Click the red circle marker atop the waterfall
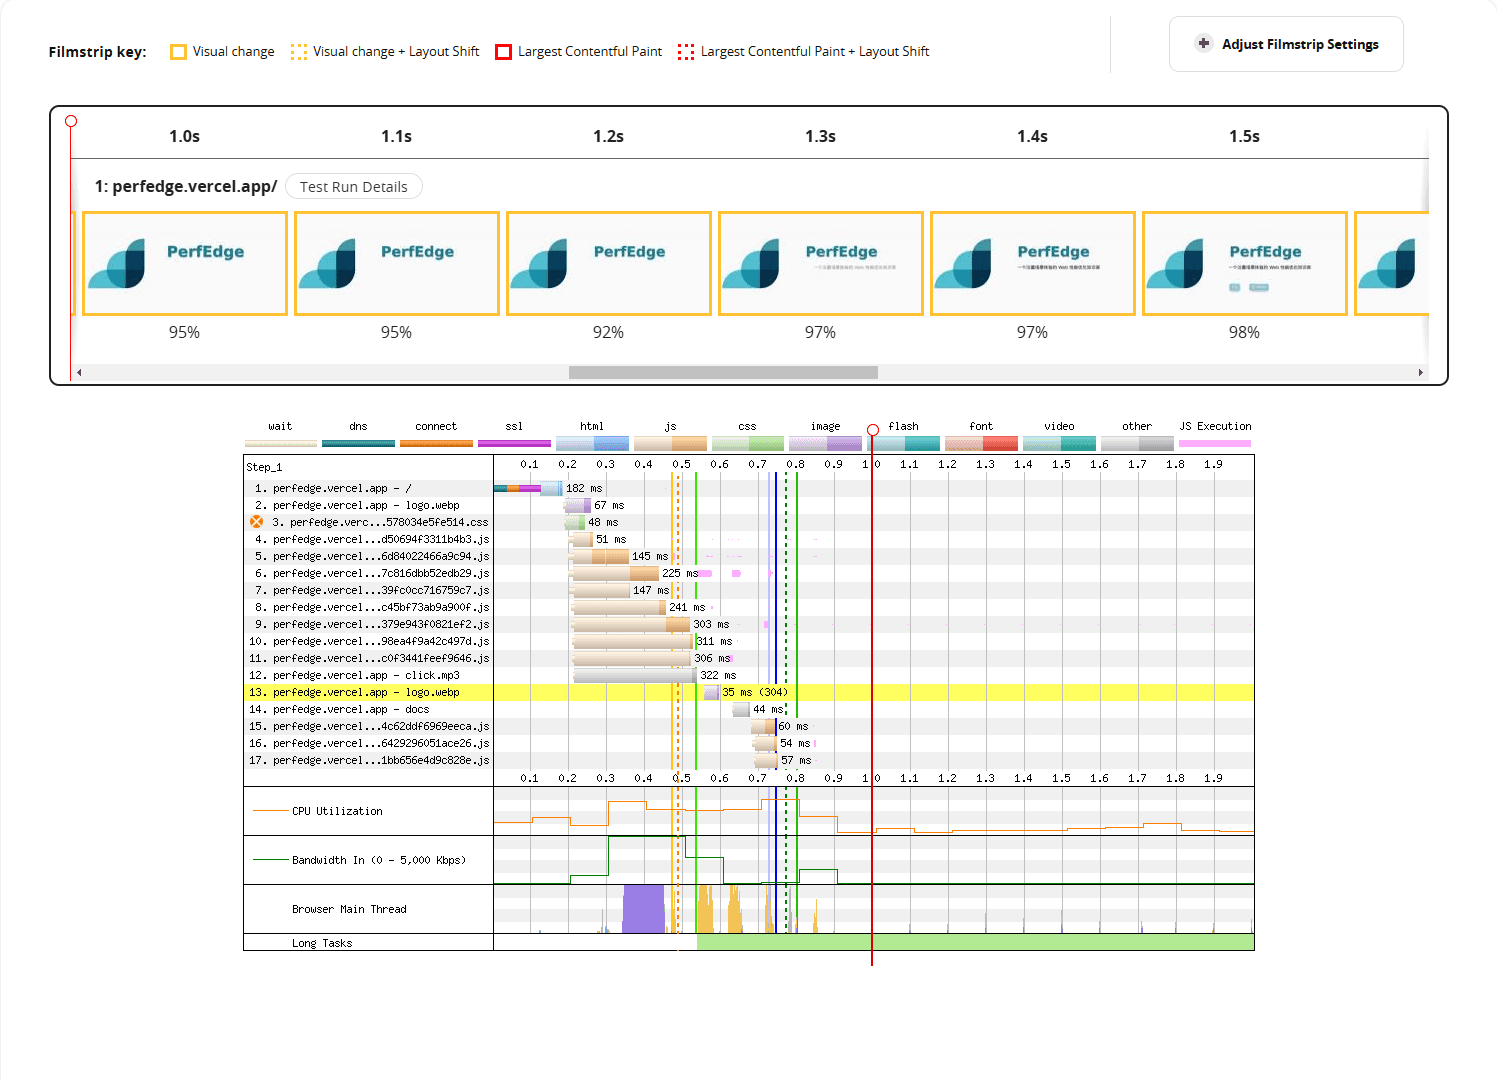The image size is (1497, 1080). (872, 430)
